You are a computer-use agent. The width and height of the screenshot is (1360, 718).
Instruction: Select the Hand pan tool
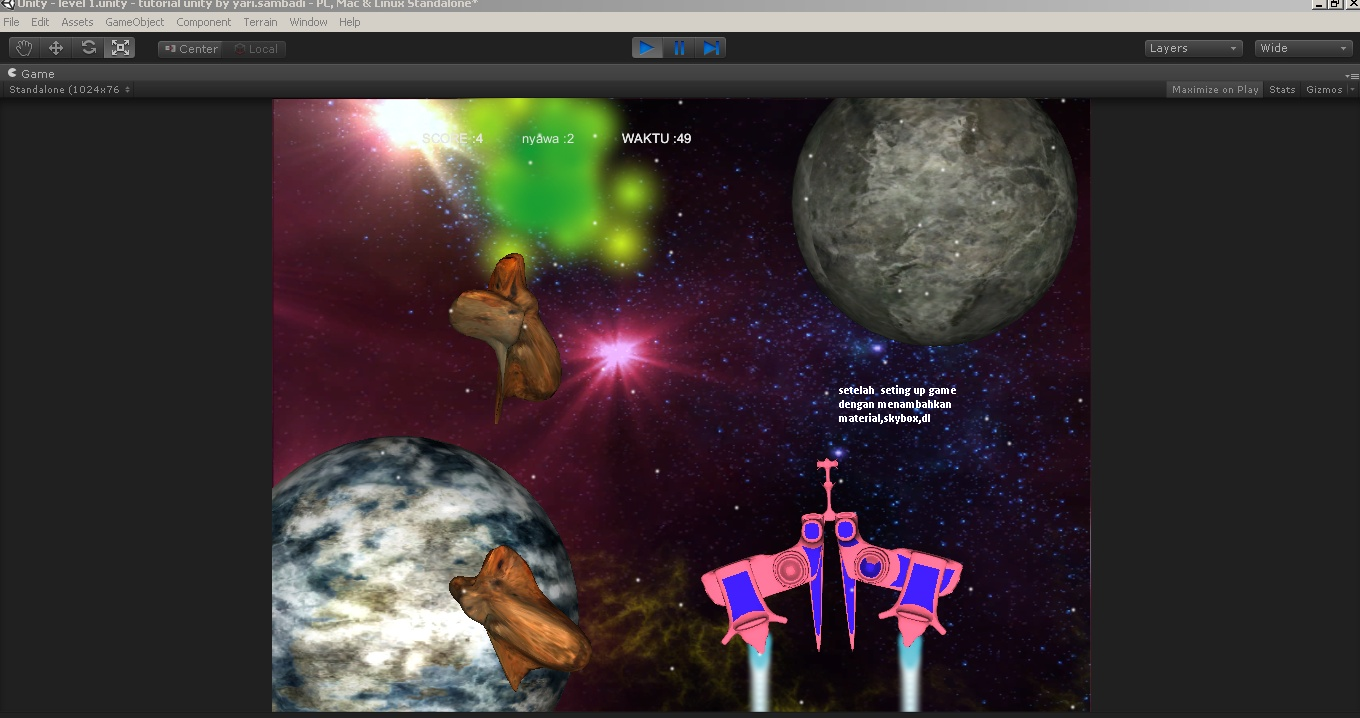23,47
